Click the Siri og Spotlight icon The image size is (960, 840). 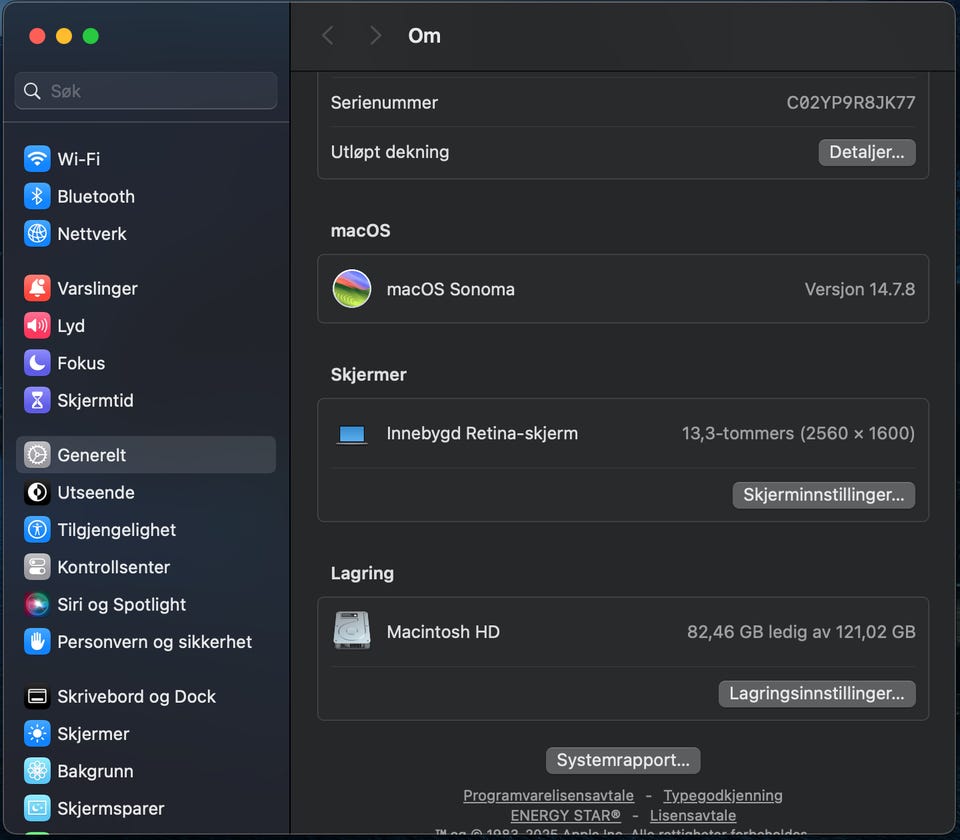point(37,604)
